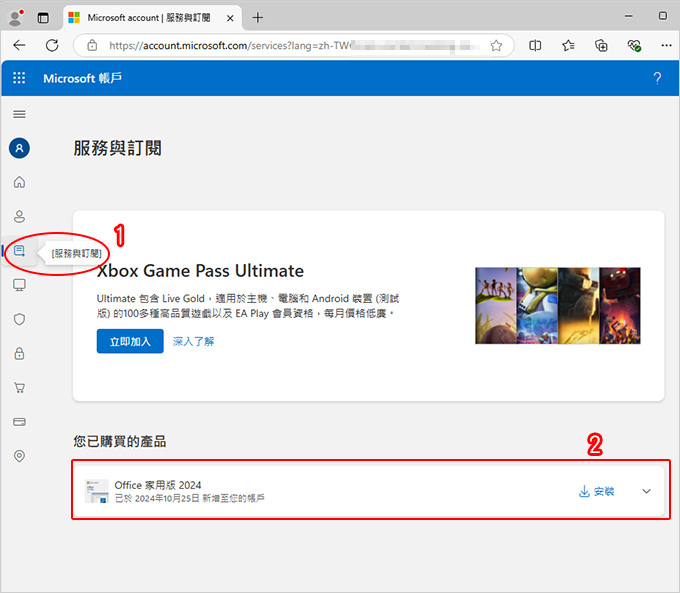This screenshot has width=680, height=593.
Task: Click the 立即加入 button
Action: pos(130,341)
